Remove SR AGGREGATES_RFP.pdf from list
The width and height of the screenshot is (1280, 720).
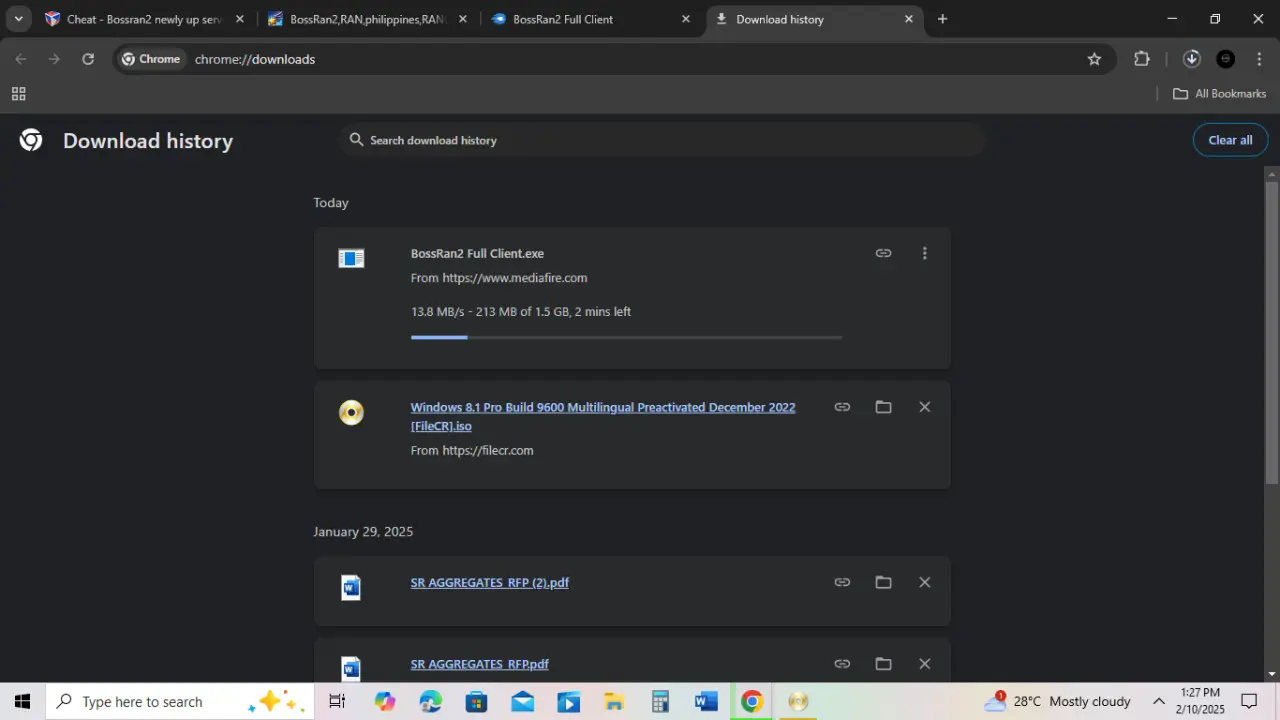pos(924,664)
